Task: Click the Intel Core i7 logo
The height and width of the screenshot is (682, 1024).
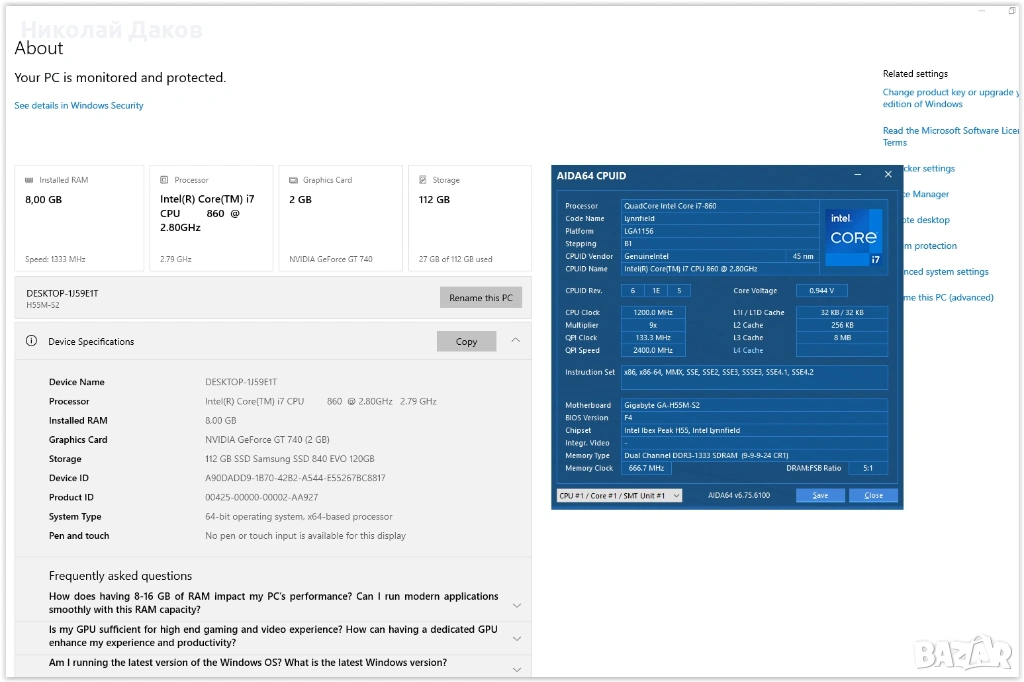Action: coord(853,237)
